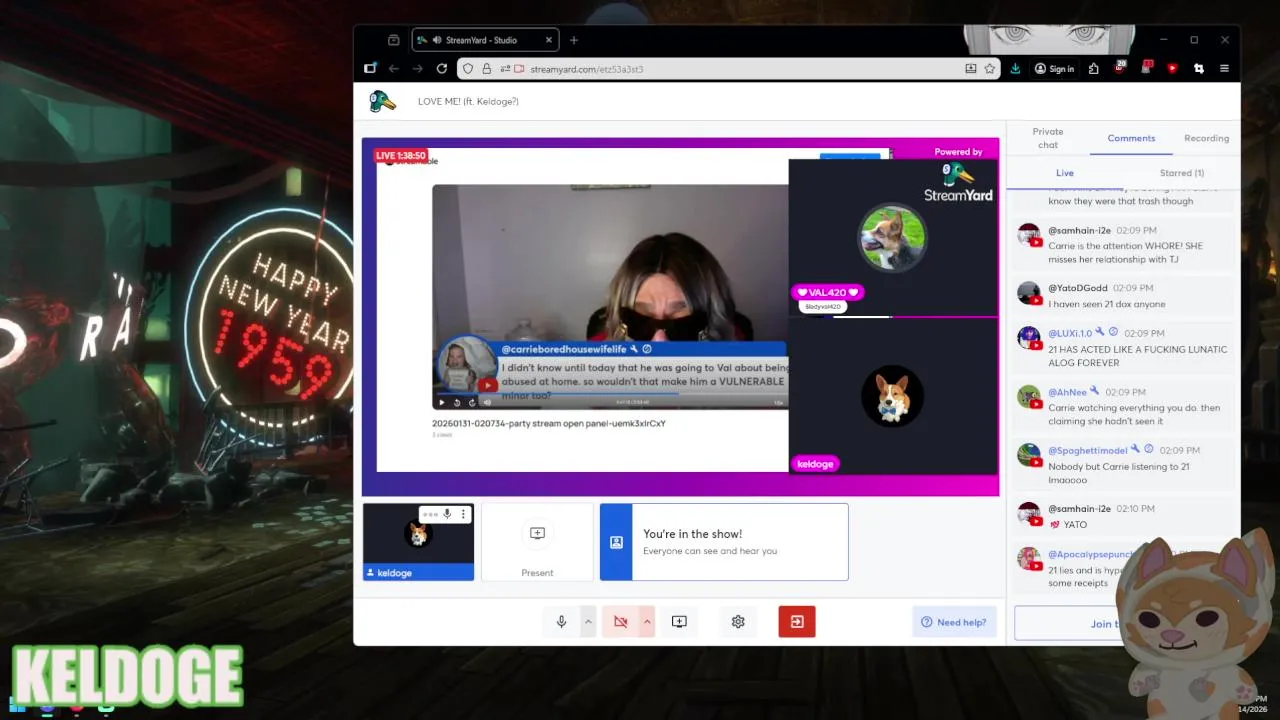Select the Live comments sub-tab
Screen dimensions: 1280x720
click(x=1065, y=173)
